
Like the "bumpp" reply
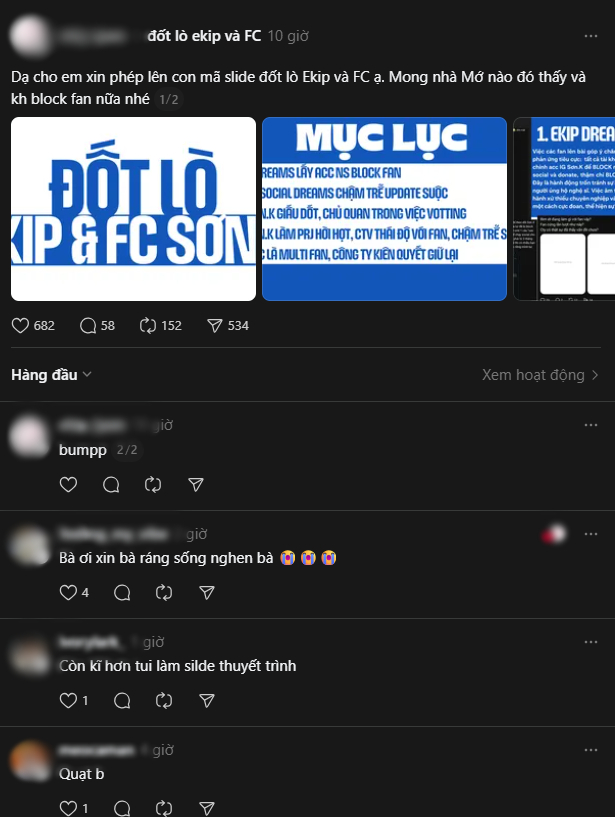coord(68,485)
